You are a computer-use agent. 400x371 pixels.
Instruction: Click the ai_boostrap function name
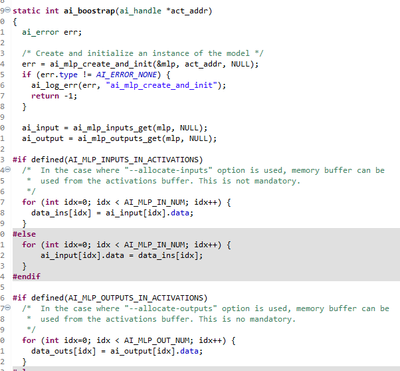click(90, 11)
